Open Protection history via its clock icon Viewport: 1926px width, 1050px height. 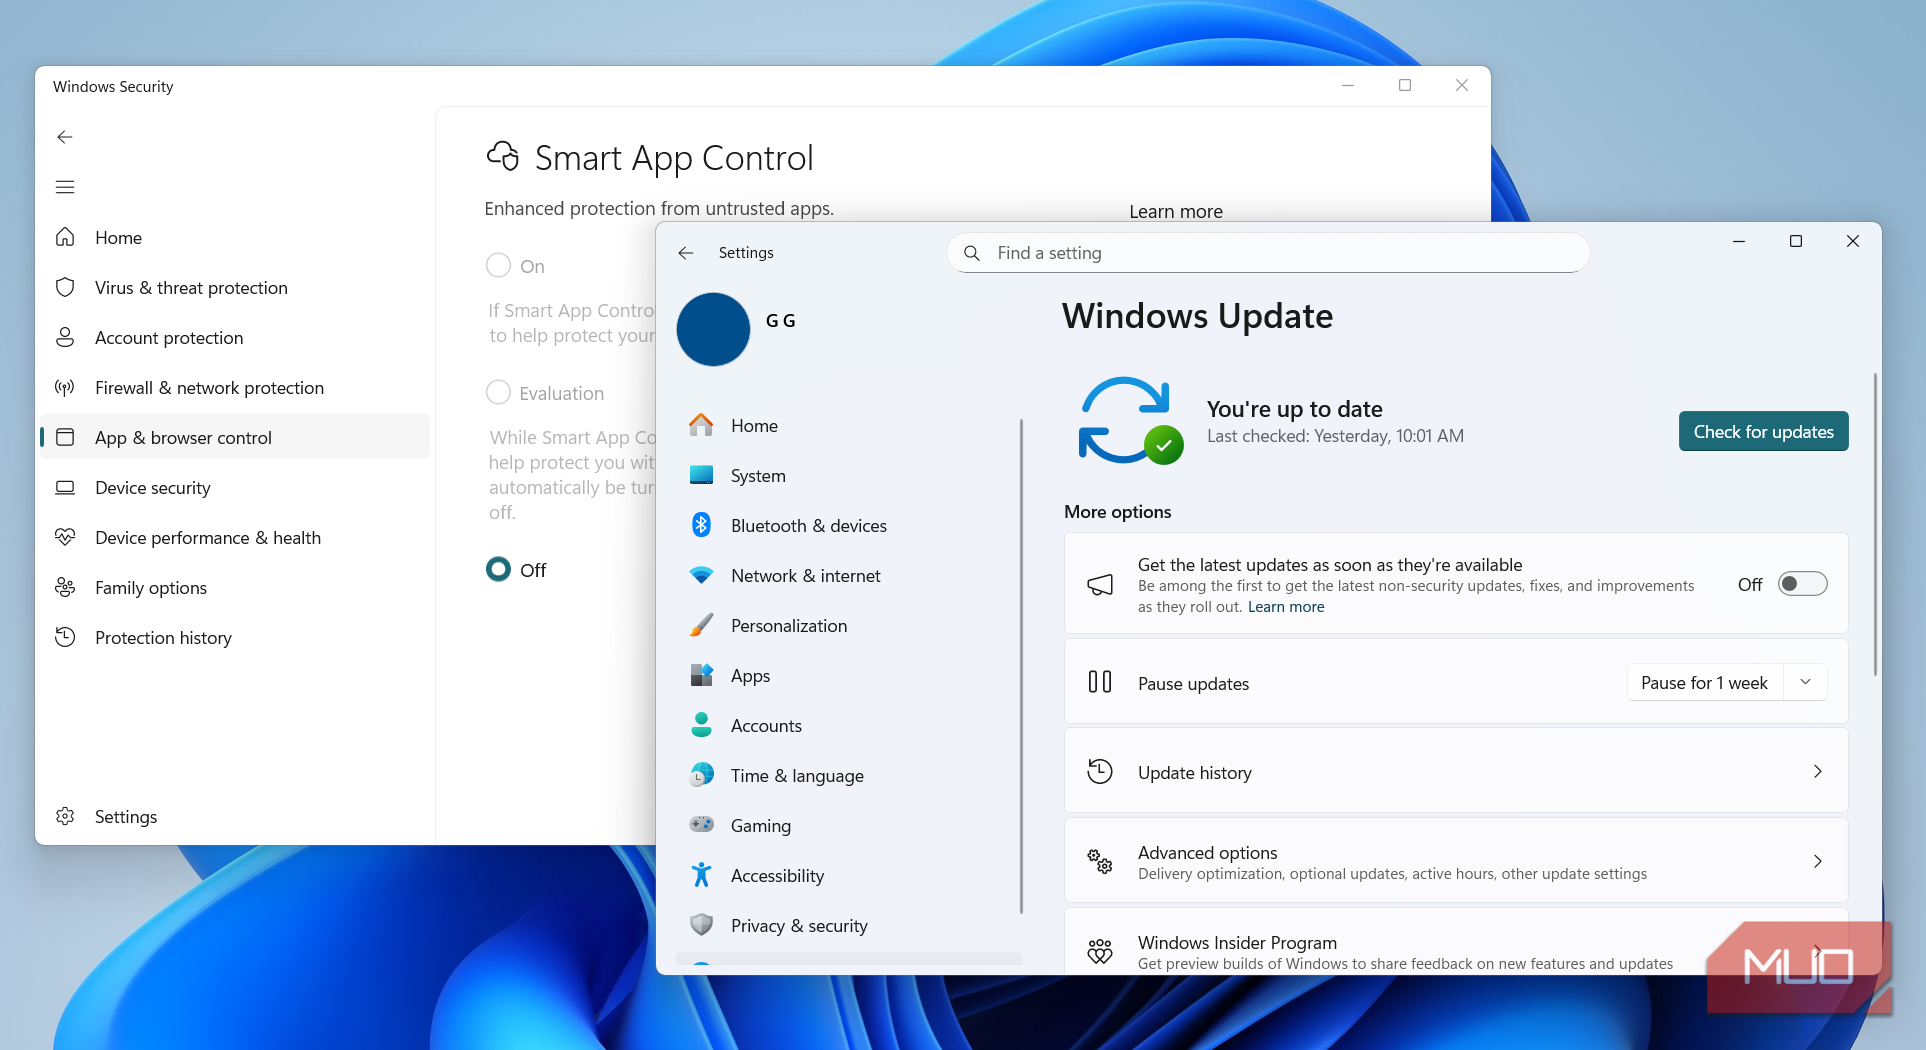pyautogui.click(x=65, y=638)
